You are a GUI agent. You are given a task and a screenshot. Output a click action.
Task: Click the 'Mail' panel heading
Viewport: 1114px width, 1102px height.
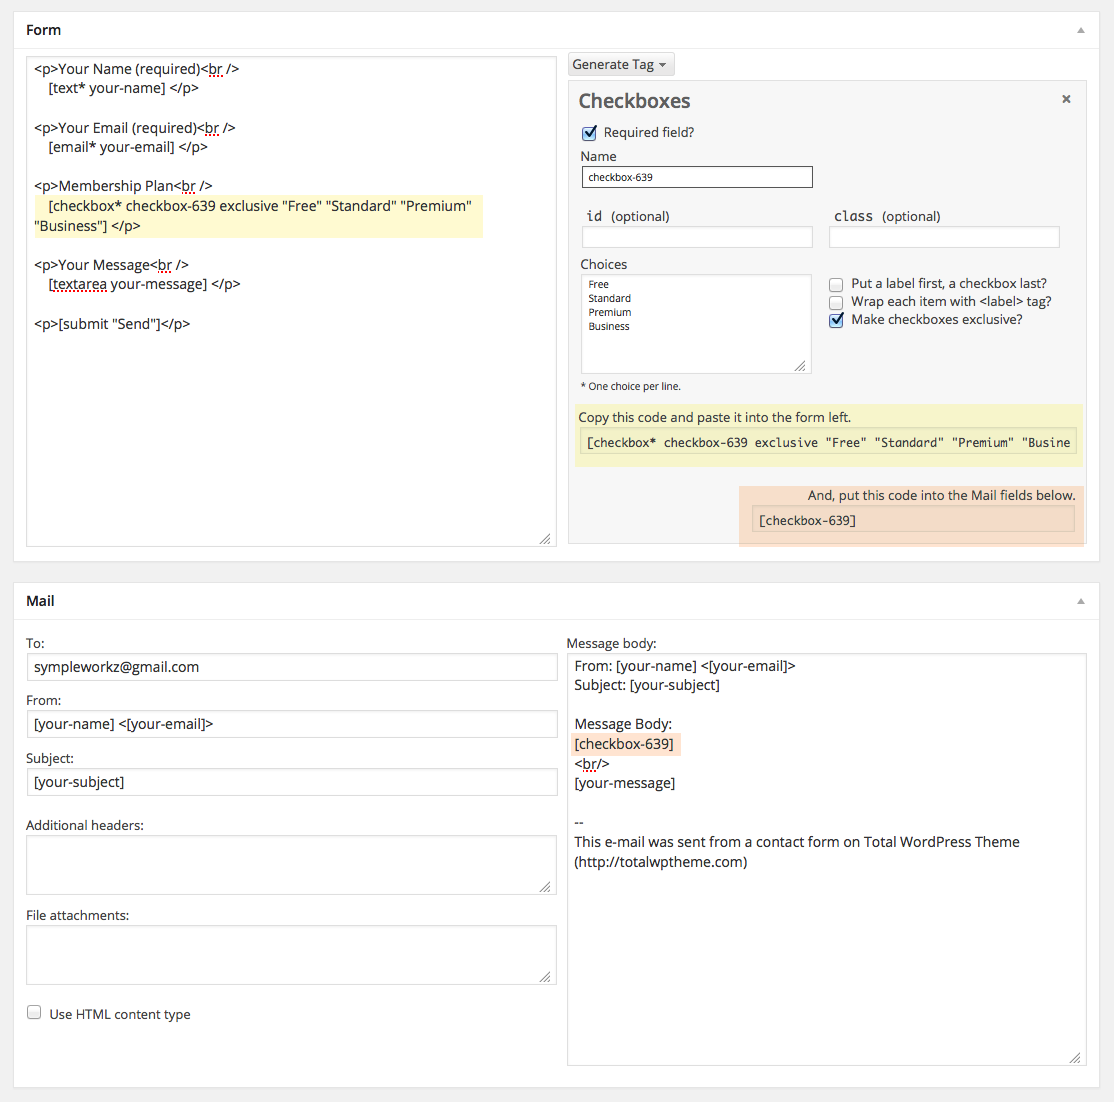(x=40, y=601)
